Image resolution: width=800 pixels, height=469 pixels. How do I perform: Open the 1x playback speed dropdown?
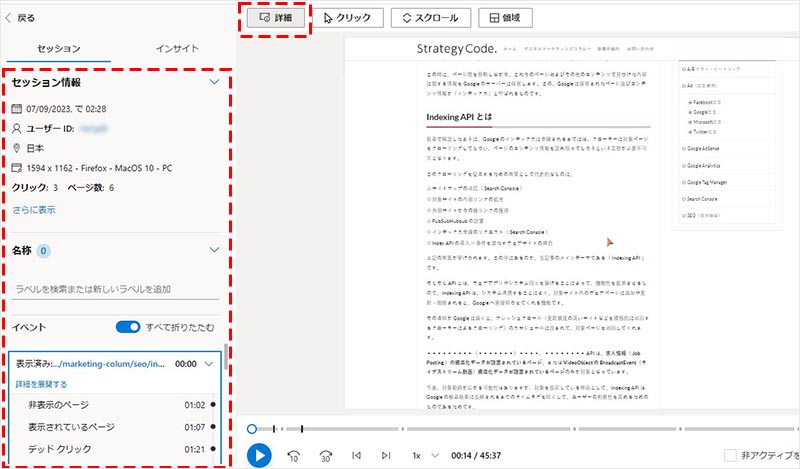click(x=421, y=455)
